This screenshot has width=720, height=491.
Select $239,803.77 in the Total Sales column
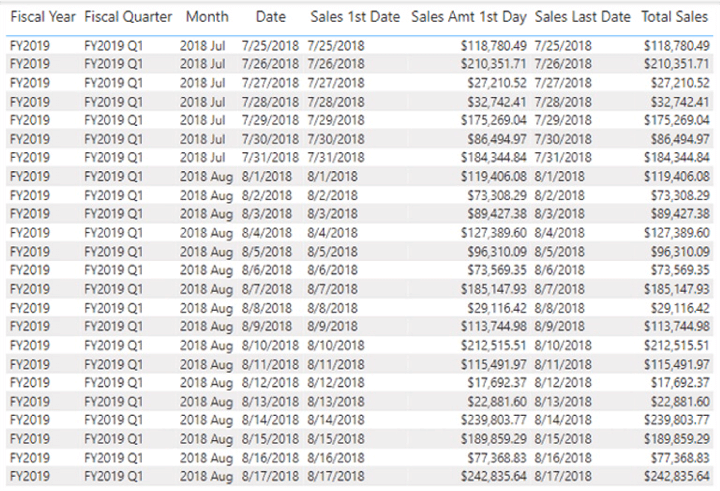pos(677,420)
